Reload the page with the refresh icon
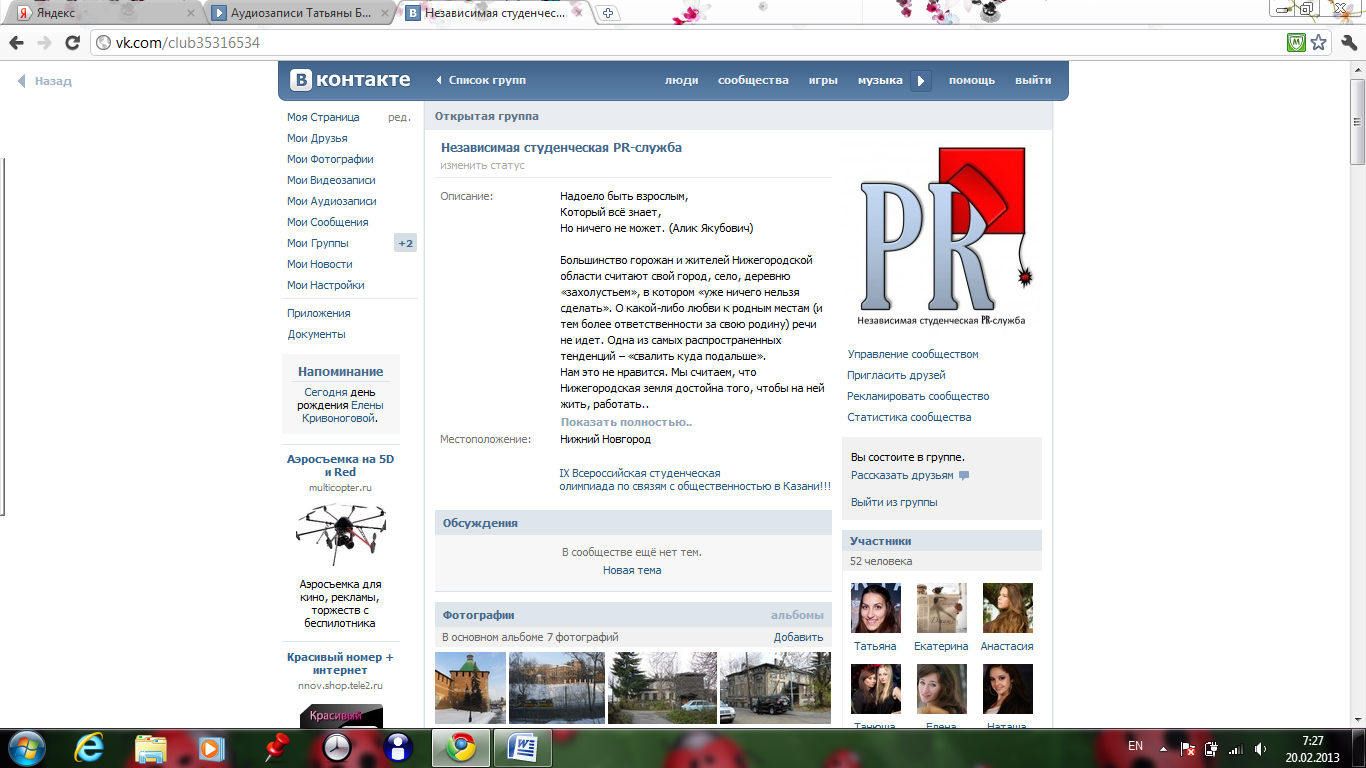Image resolution: width=1366 pixels, height=768 pixels. coord(72,43)
